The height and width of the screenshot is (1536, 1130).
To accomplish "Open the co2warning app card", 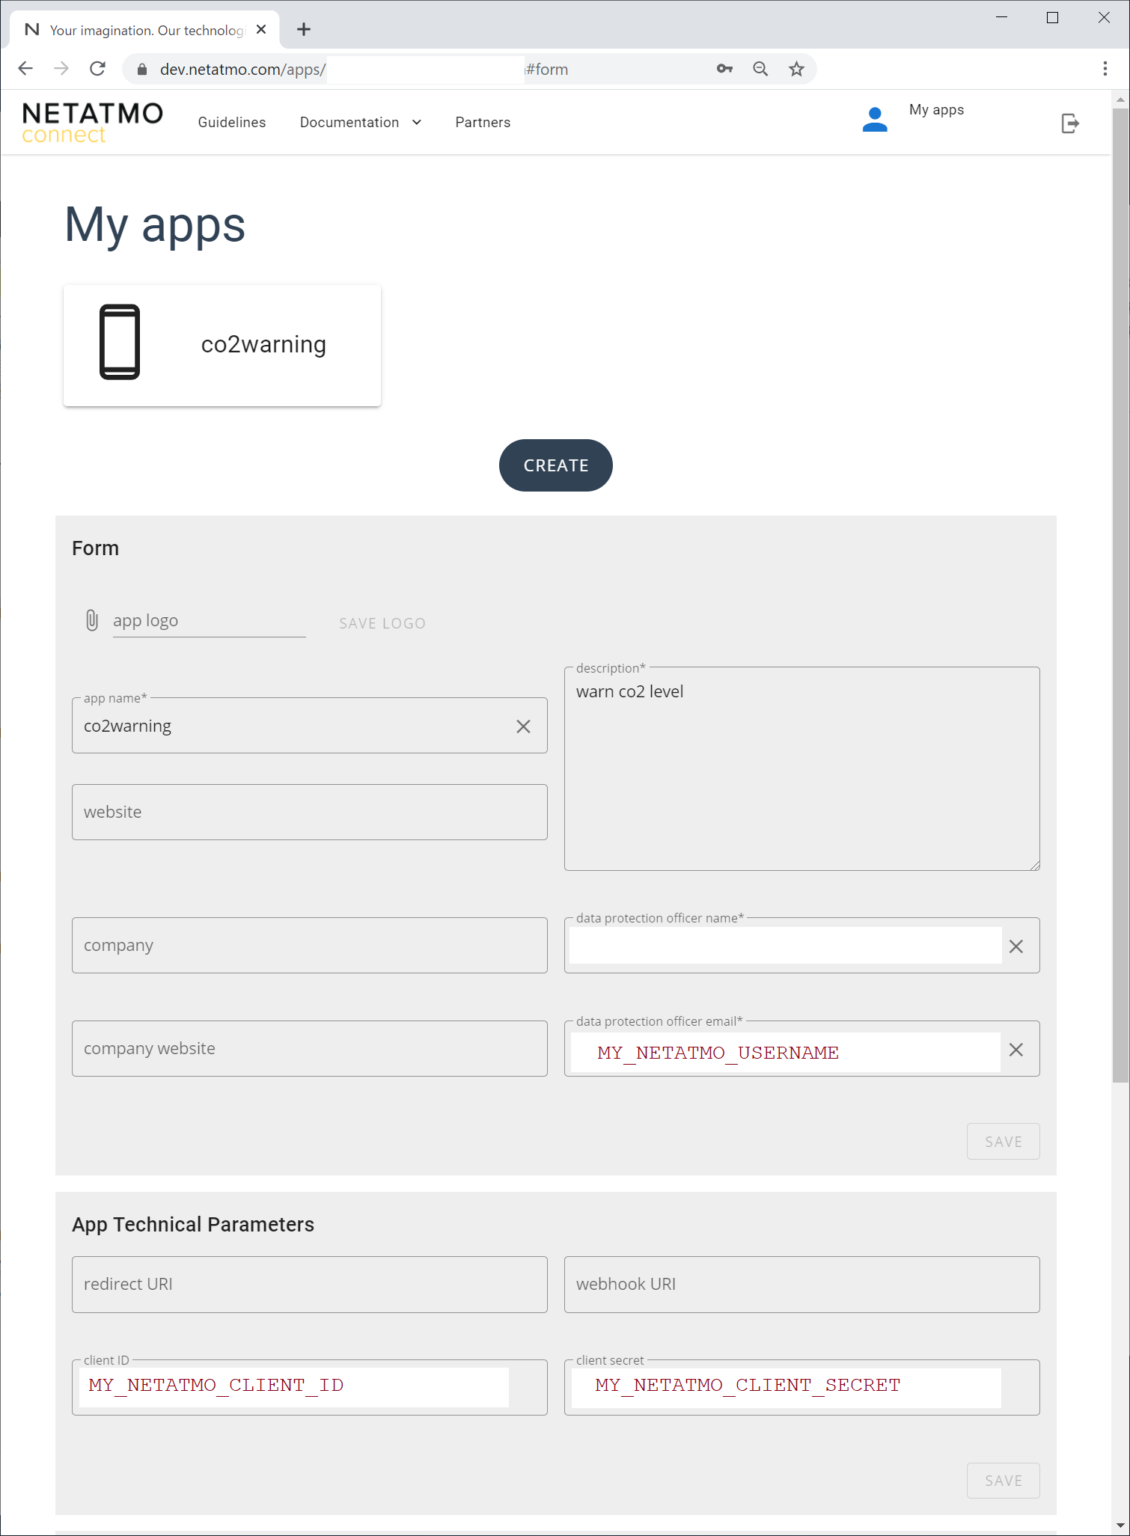I will 222,345.
